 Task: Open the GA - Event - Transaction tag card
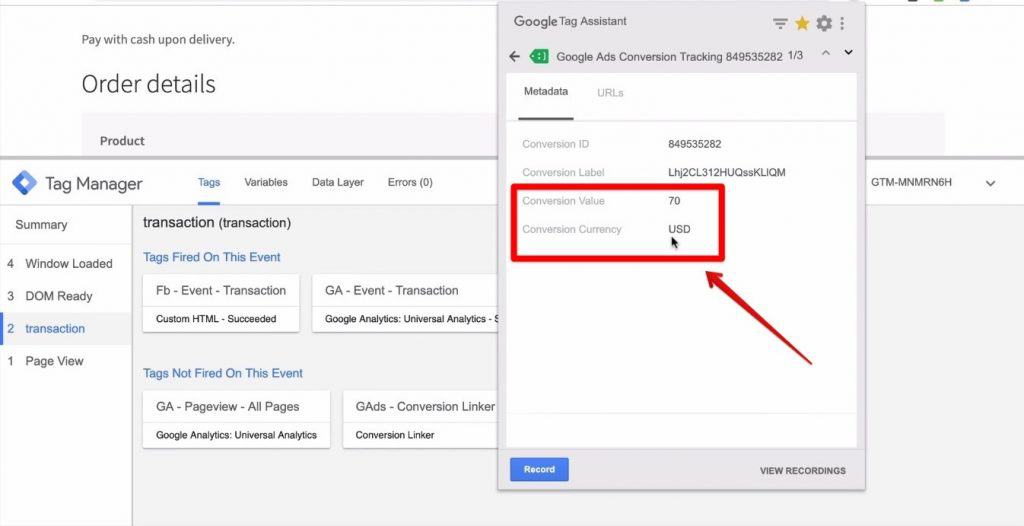click(x=406, y=303)
